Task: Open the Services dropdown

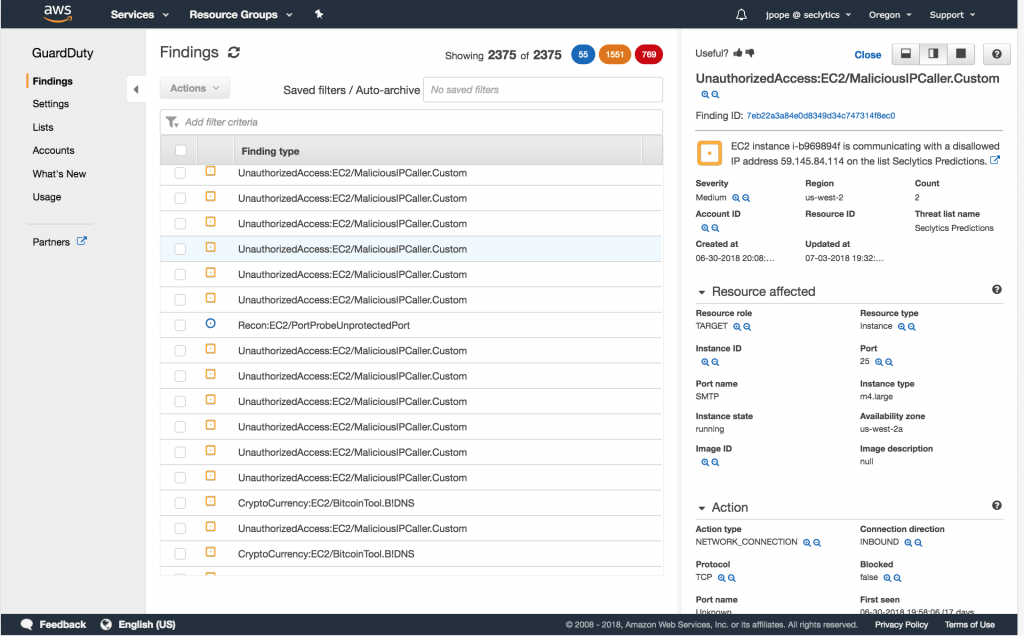Action: (x=139, y=14)
